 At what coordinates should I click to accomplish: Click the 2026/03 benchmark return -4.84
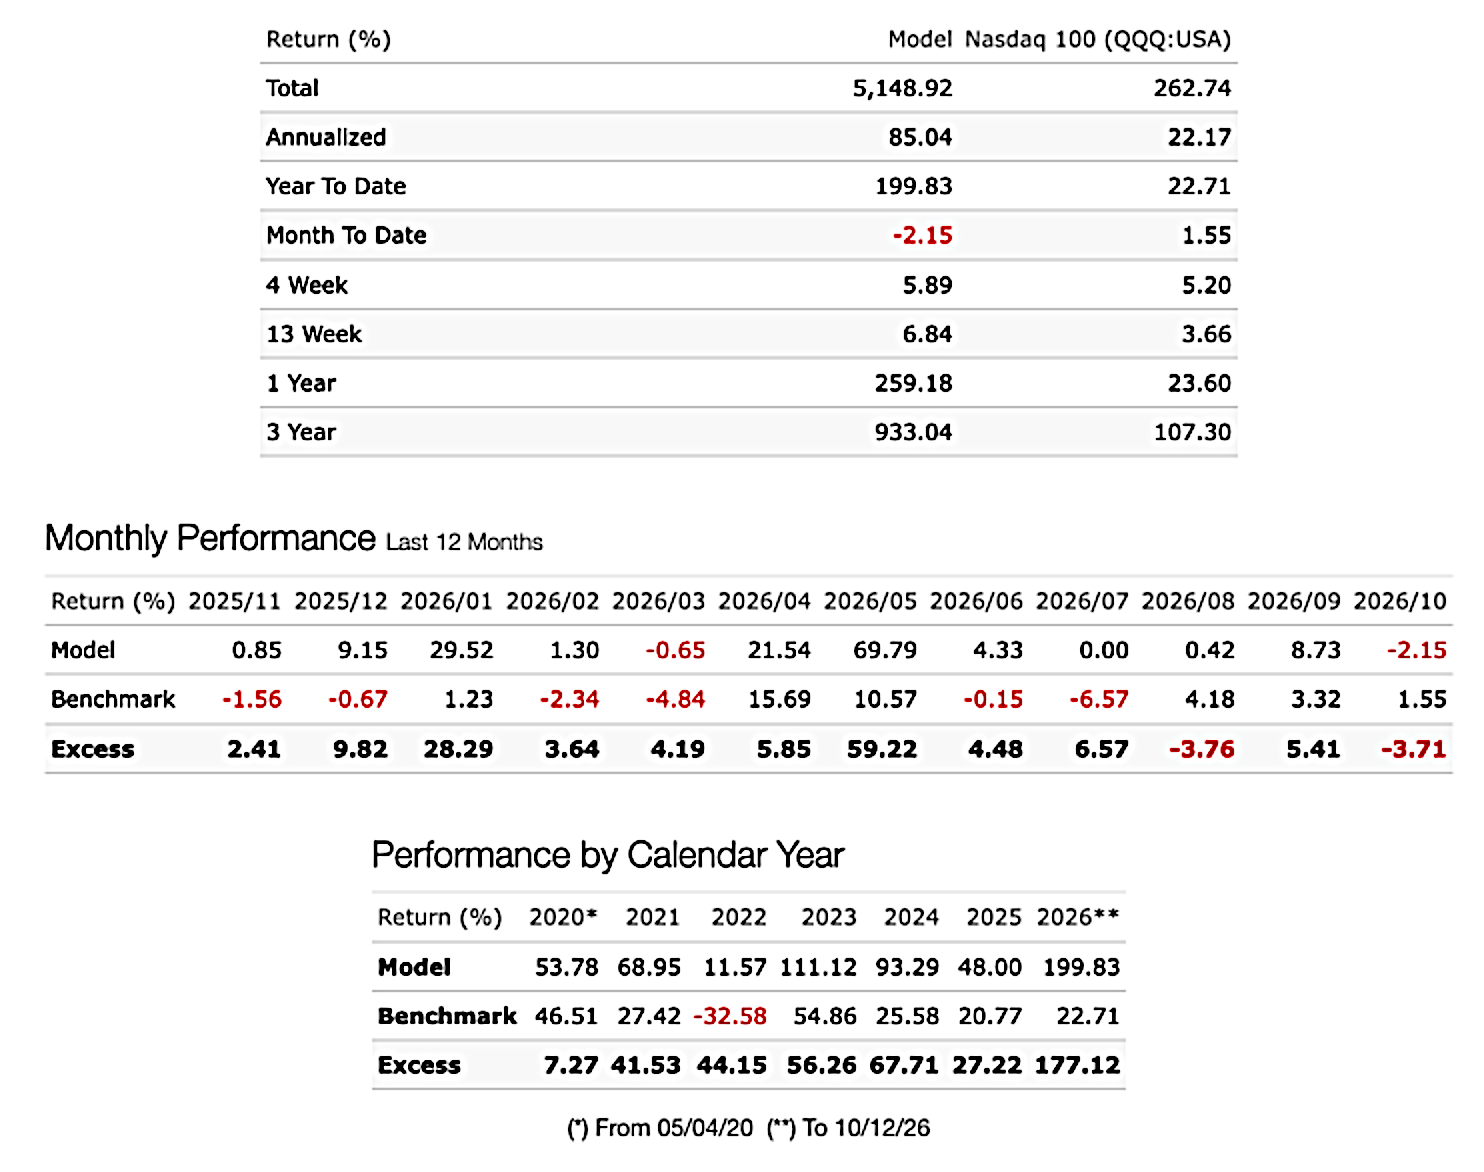675,699
